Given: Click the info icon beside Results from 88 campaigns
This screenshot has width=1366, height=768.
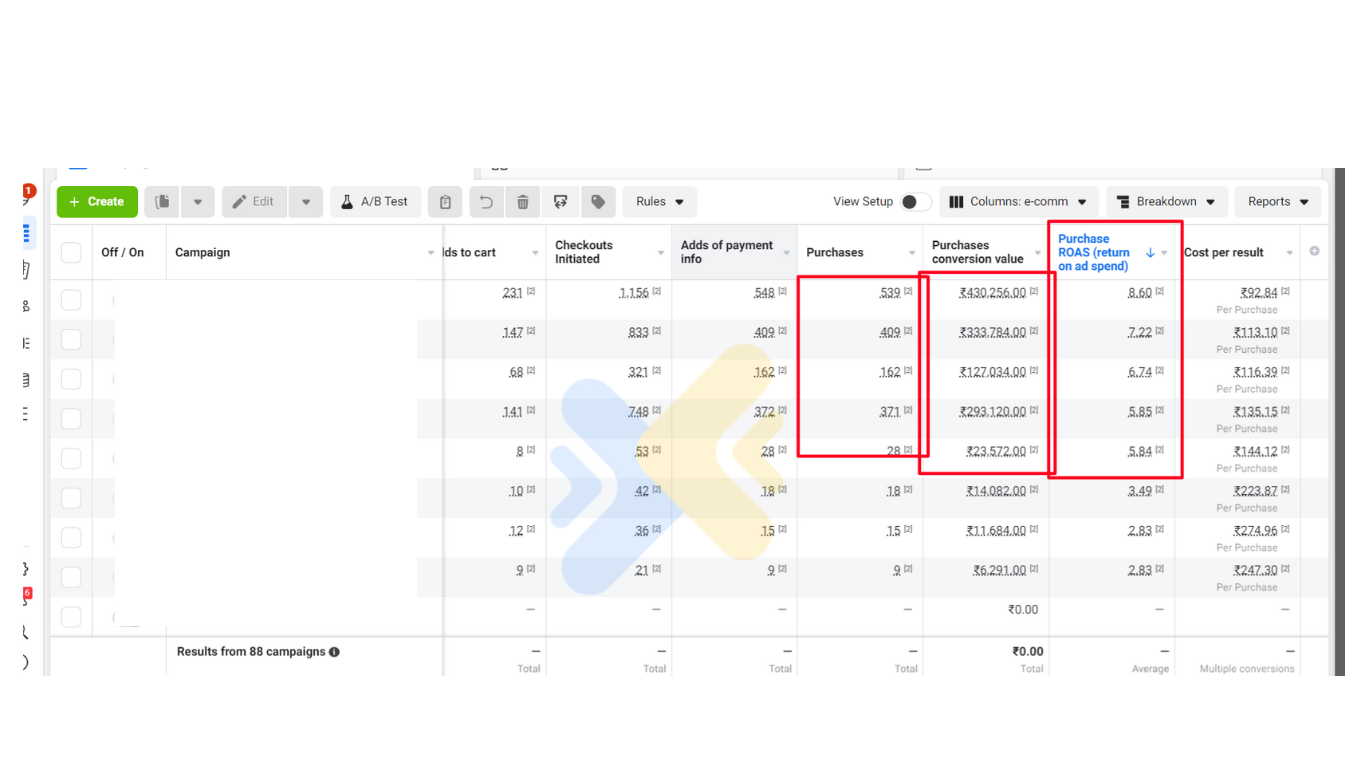Looking at the screenshot, I should click(x=334, y=652).
